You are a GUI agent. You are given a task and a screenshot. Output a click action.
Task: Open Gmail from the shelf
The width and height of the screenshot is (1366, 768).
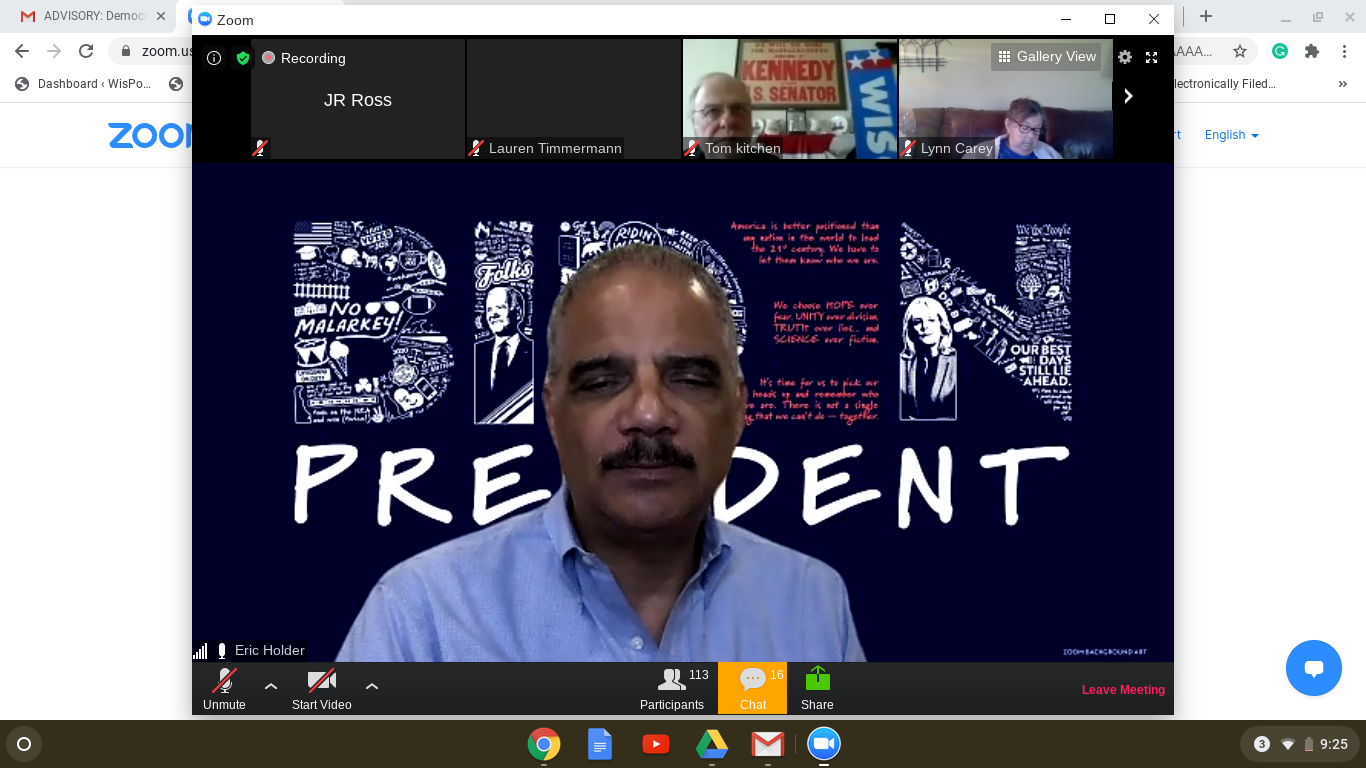768,744
